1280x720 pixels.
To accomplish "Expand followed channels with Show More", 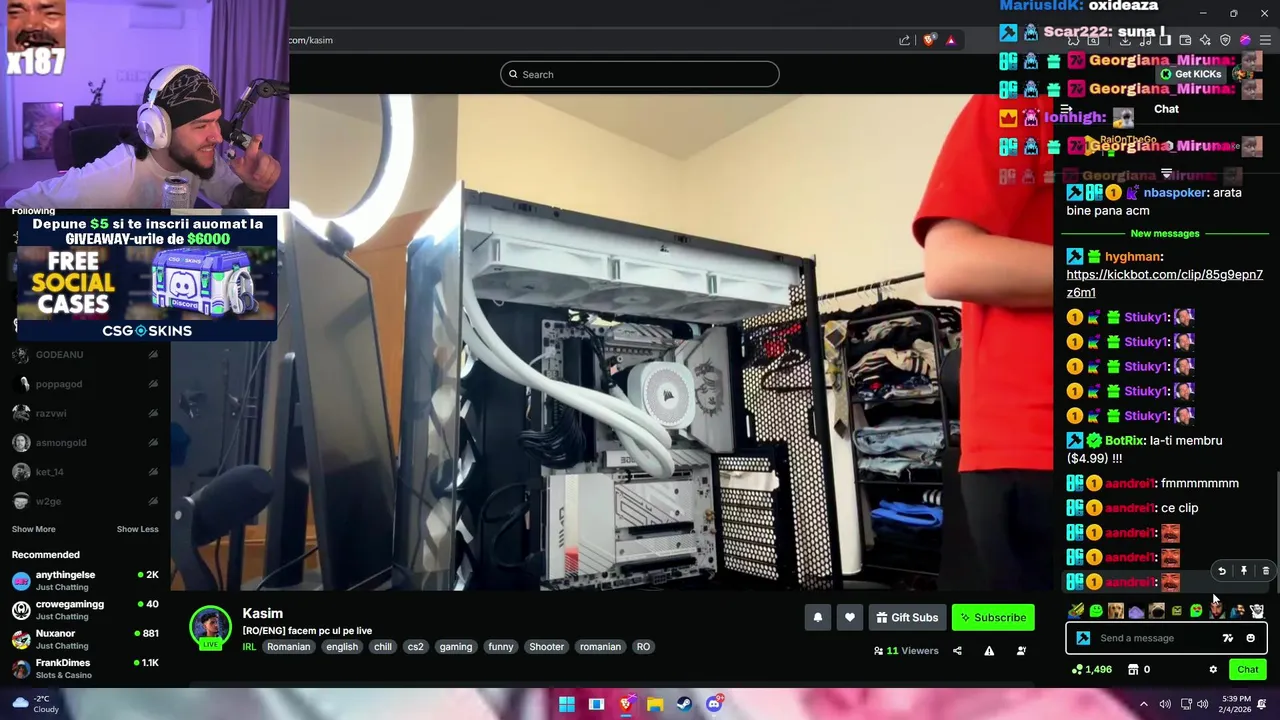I will click(x=34, y=529).
